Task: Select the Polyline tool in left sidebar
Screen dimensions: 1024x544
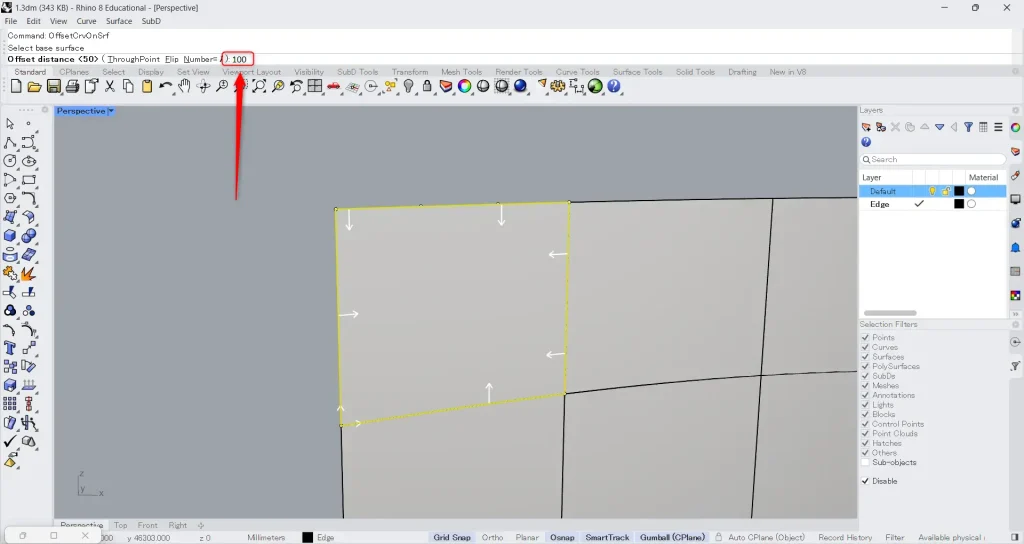Action: [10, 142]
